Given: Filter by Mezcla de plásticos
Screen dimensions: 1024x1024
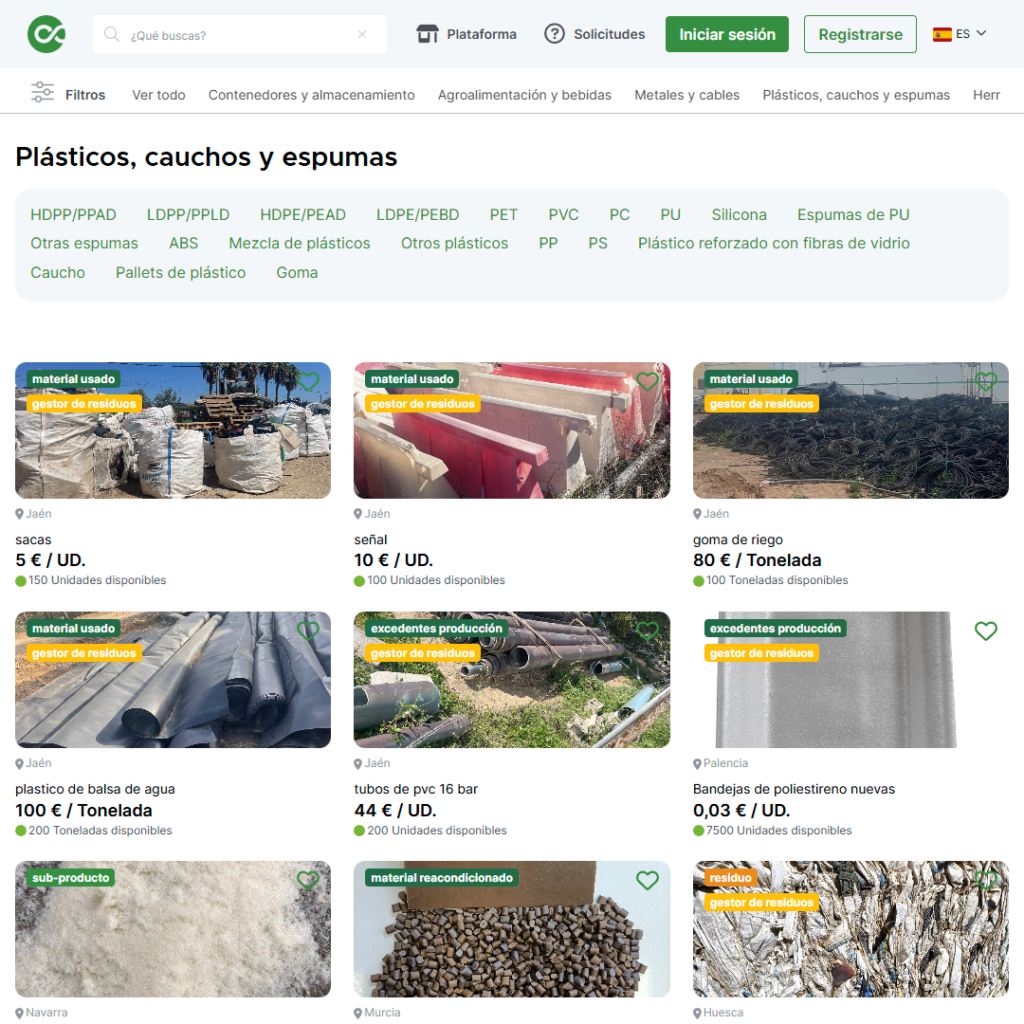Looking at the screenshot, I should point(299,244).
